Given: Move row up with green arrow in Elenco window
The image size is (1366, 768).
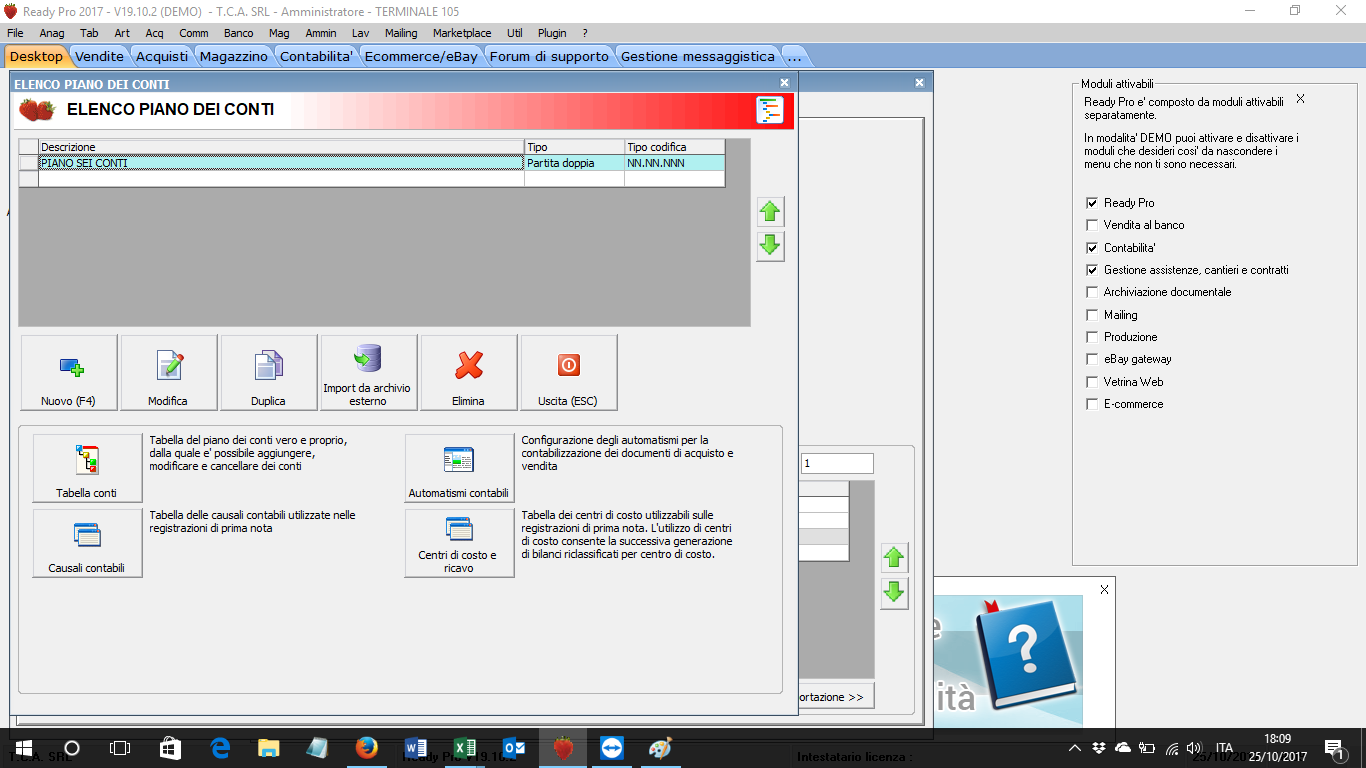Looking at the screenshot, I should point(770,212).
